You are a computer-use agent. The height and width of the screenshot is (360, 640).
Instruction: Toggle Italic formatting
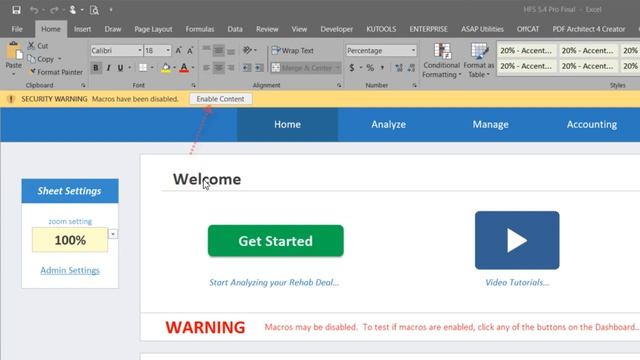coord(108,68)
